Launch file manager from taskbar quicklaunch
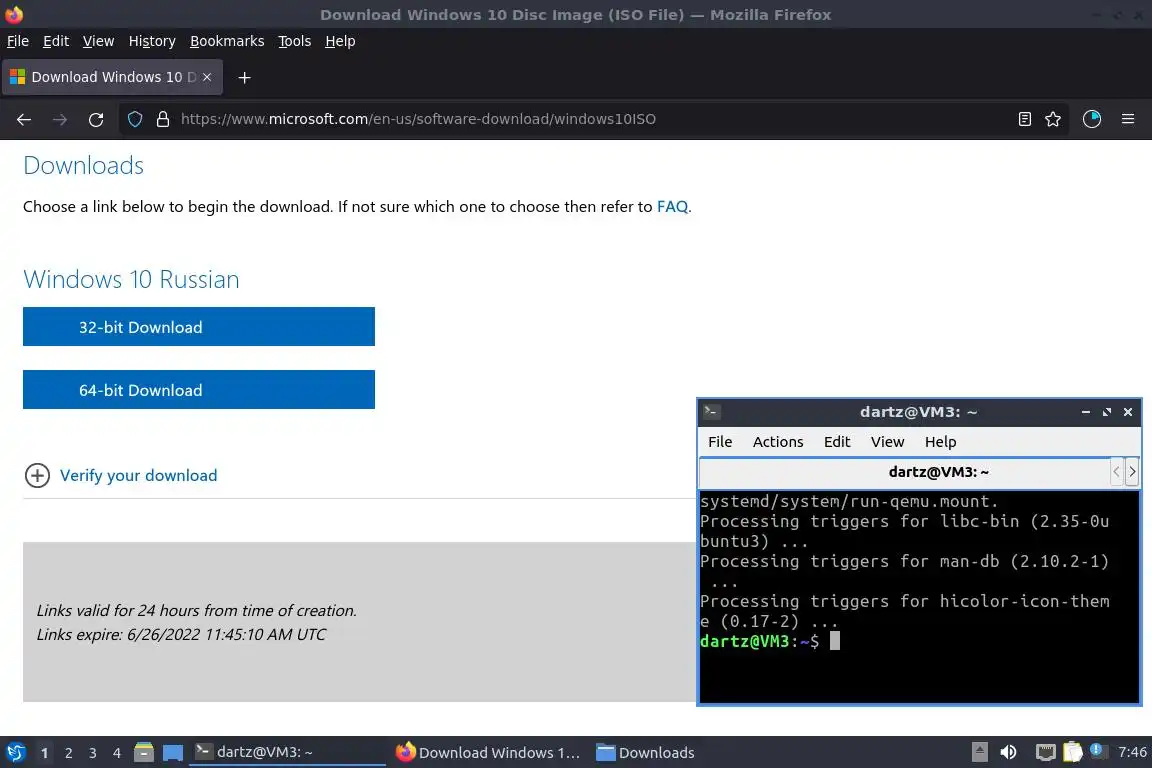 point(144,752)
